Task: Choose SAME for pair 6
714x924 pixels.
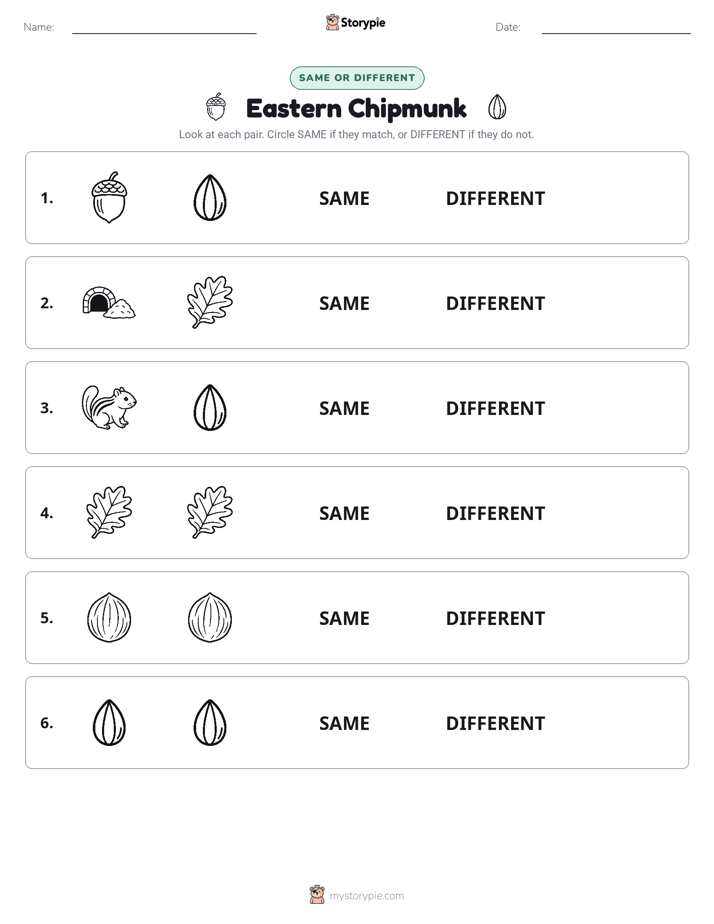Action: coord(344,723)
